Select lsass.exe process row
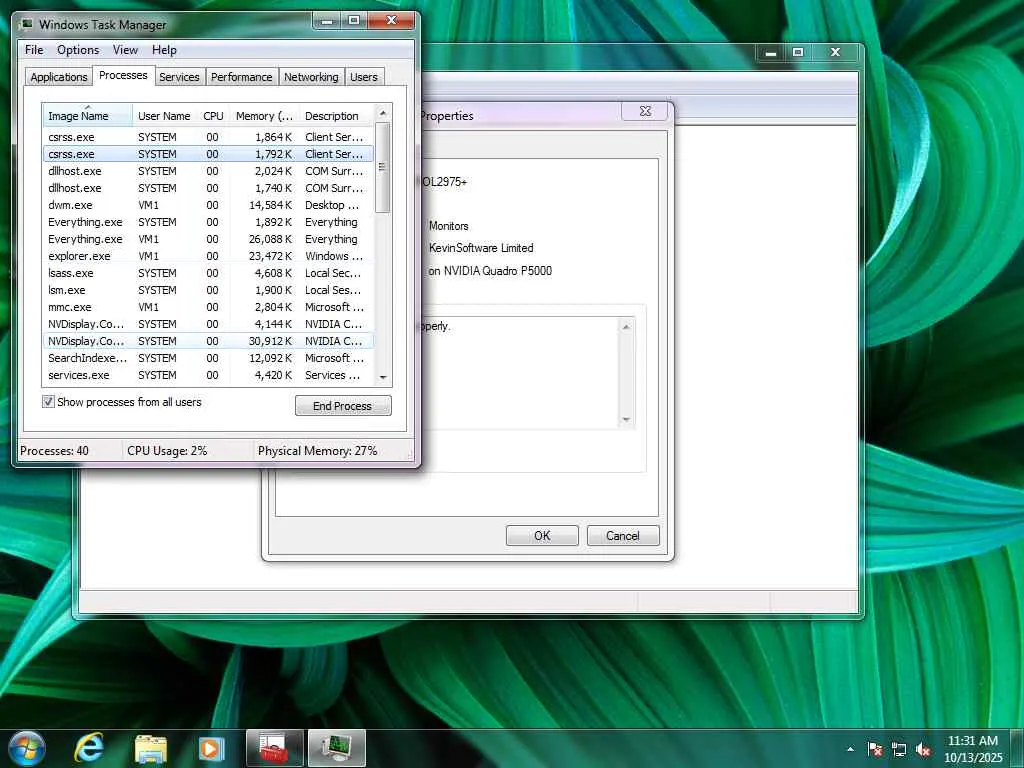 click(x=208, y=273)
